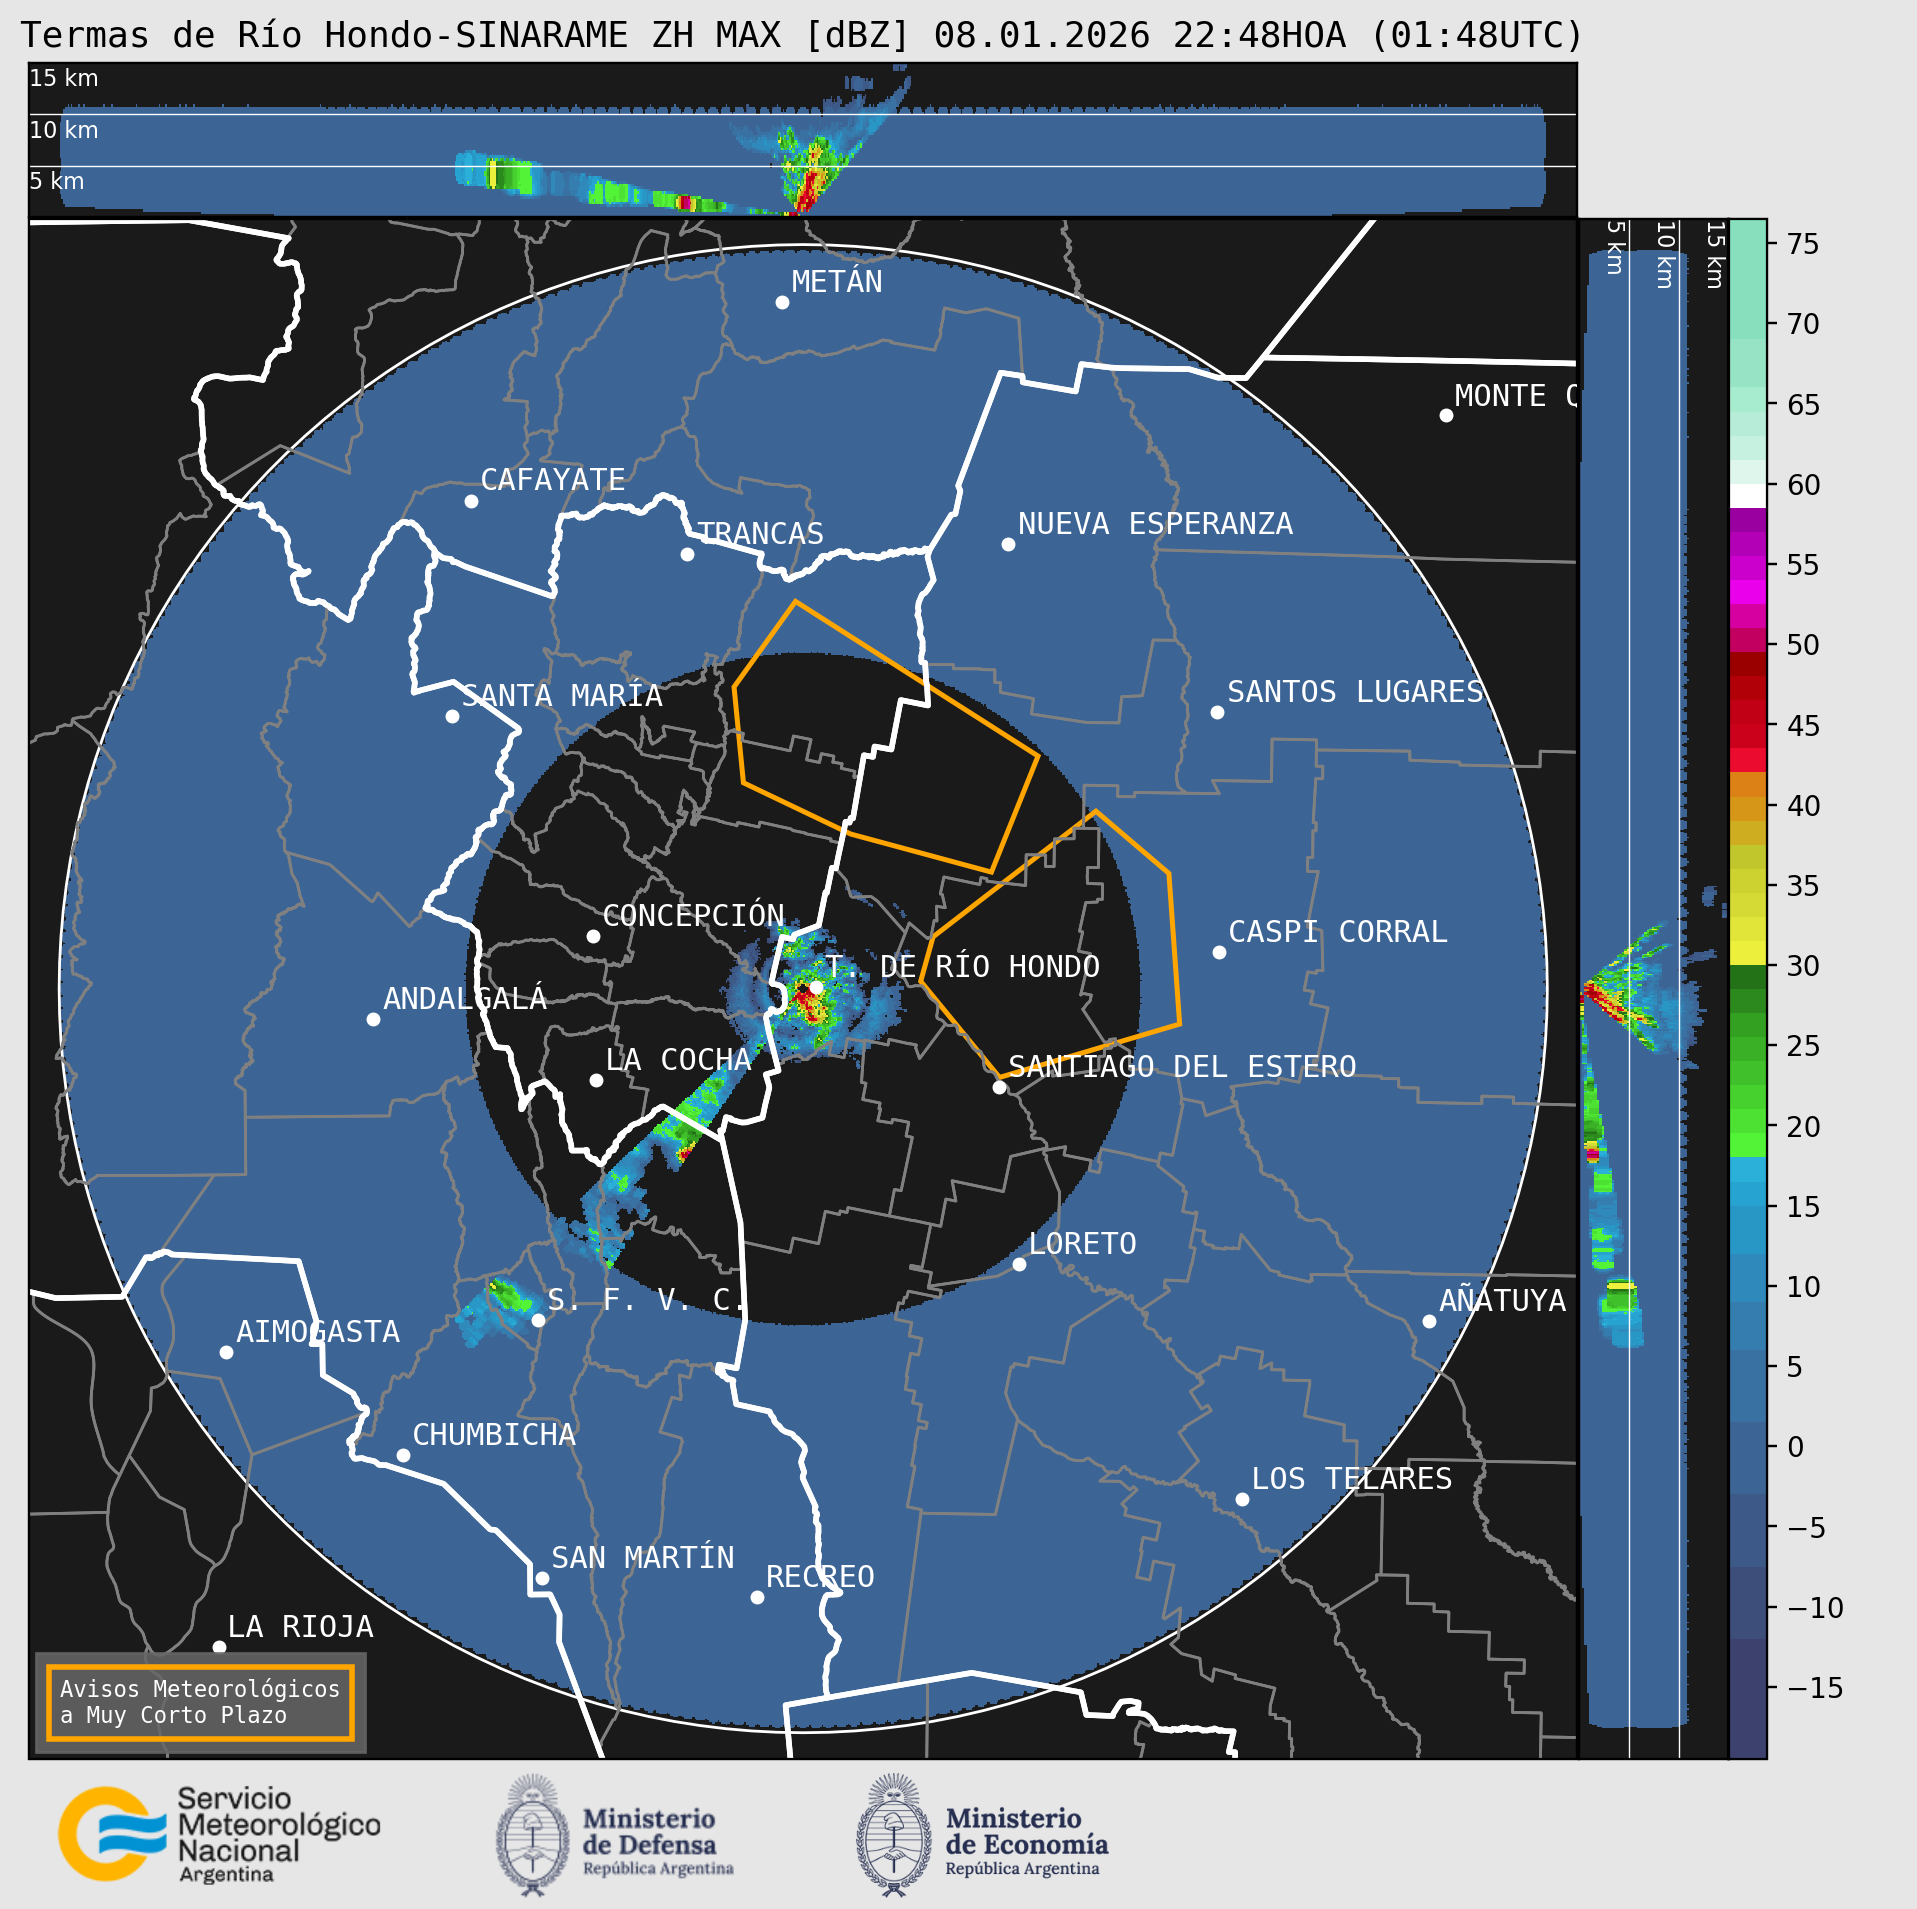Viewport: 1917px width, 1909px height.
Task: Click the rotated 15 km label in right cross-section
Action: point(1715,256)
